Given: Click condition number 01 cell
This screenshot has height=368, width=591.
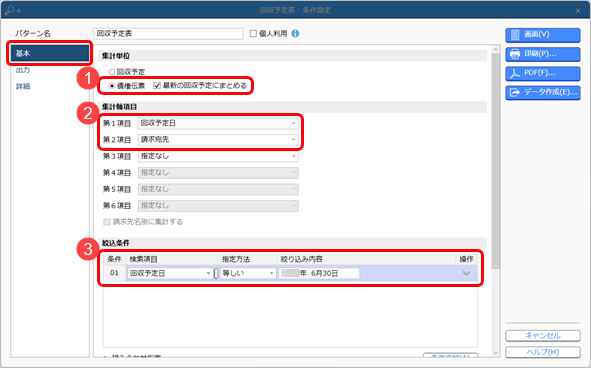Looking at the screenshot, I should 114,273.
